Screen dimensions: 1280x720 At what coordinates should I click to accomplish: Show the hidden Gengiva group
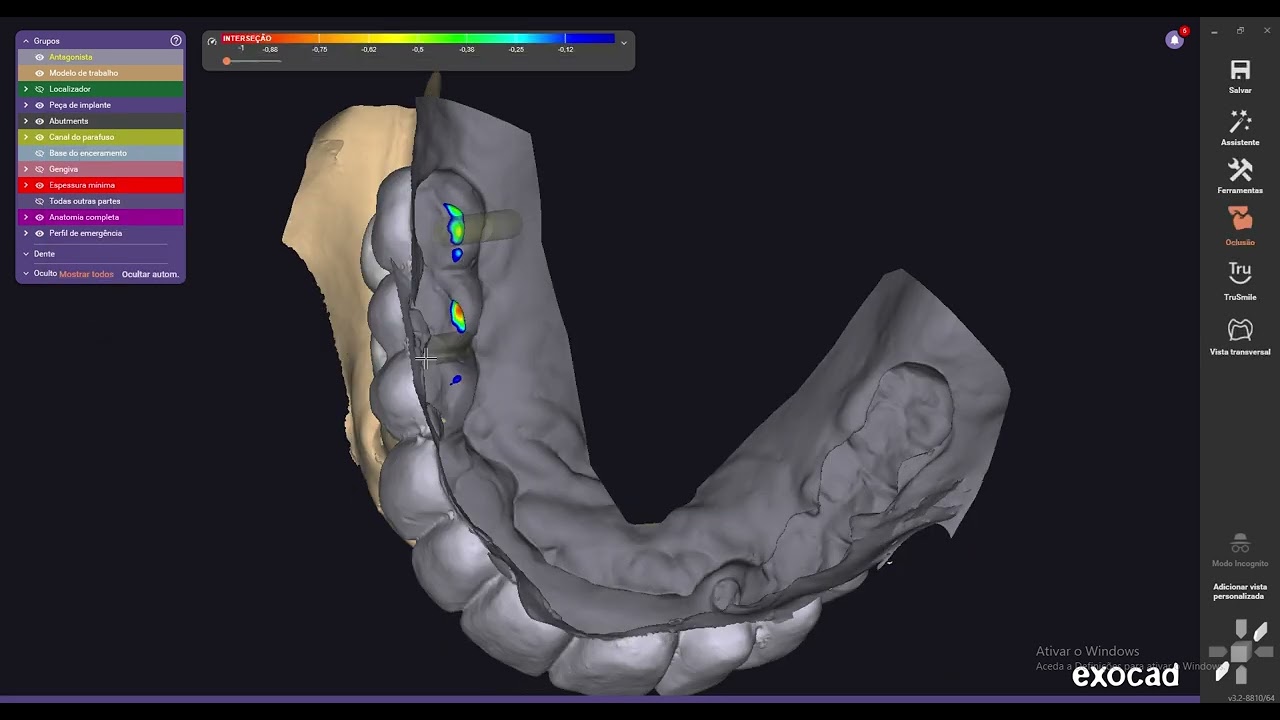tap(40, 169)
